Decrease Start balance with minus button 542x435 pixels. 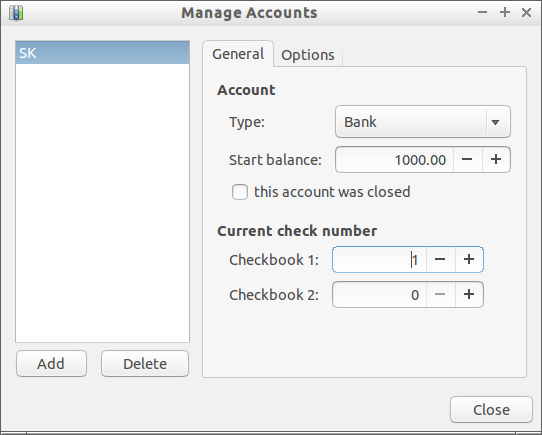[467, 159]
